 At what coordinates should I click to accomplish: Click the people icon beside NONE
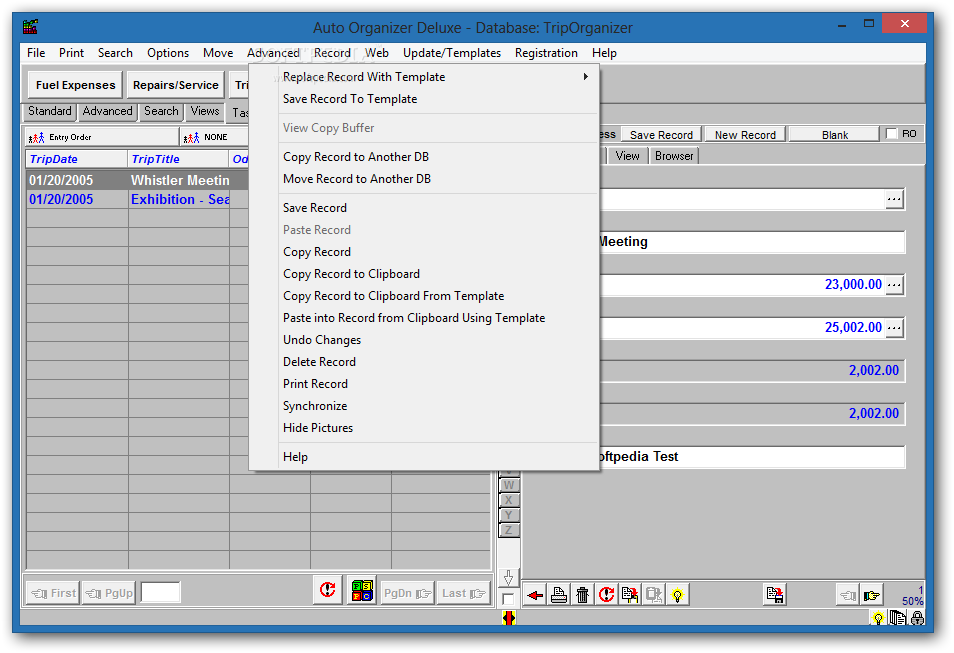[x=192, y=138]
